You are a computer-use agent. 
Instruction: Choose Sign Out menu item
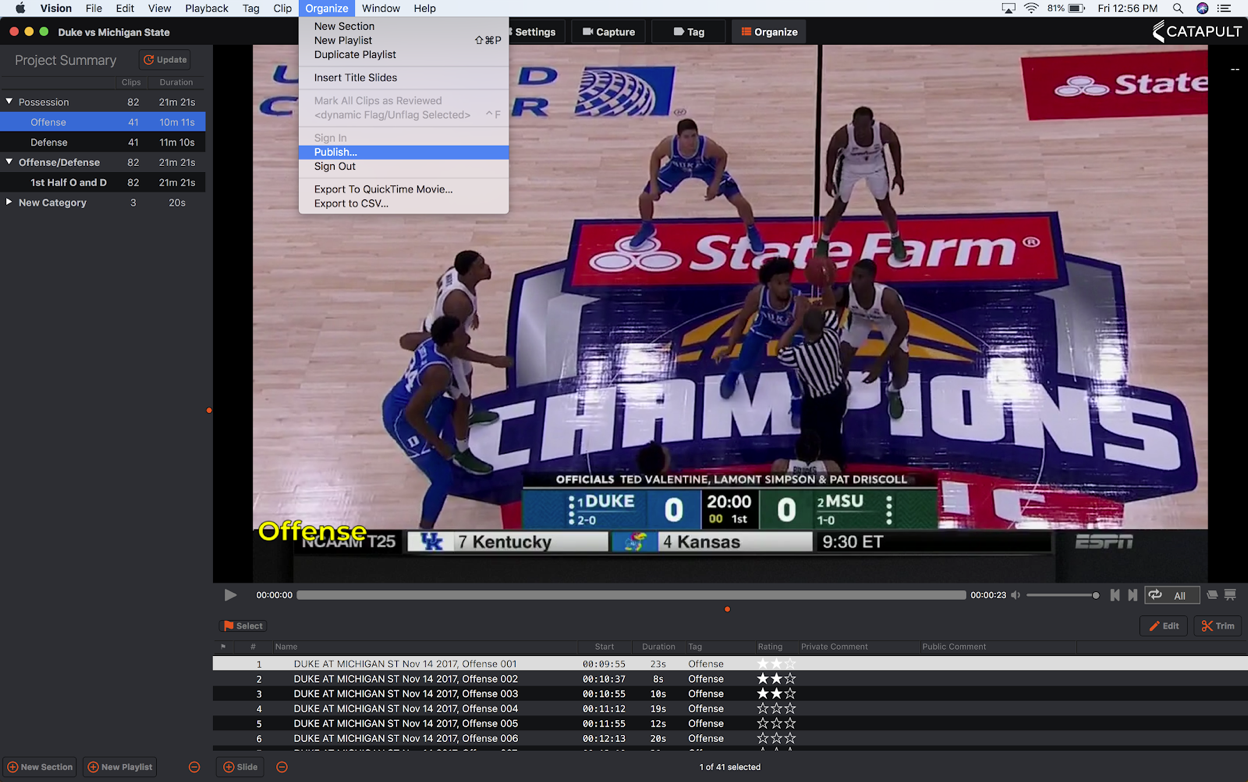point(403,166)
